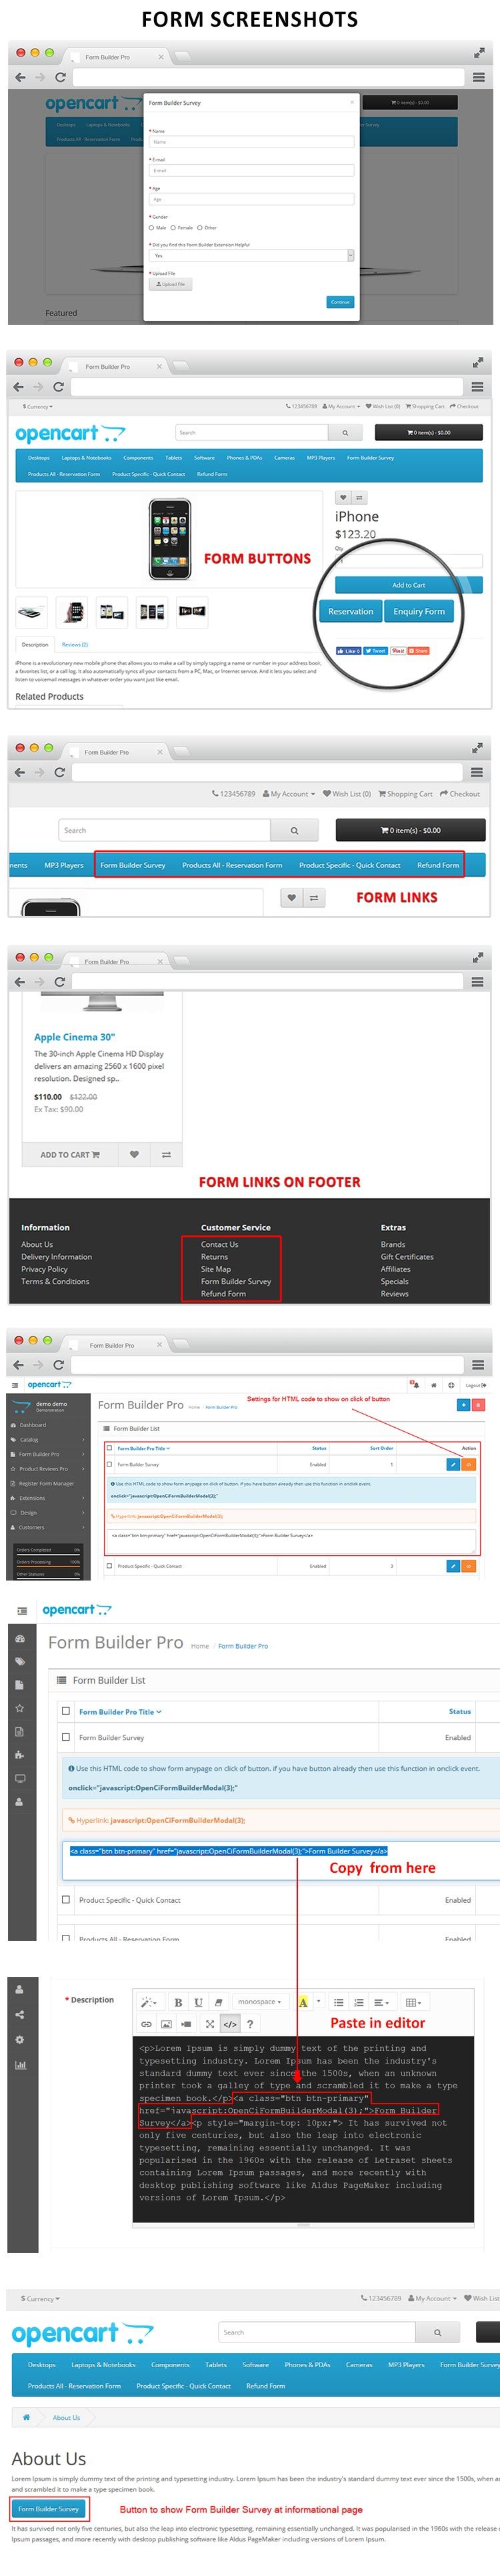Open Register Form Manager in admin sidebar

coord(45,1483)
